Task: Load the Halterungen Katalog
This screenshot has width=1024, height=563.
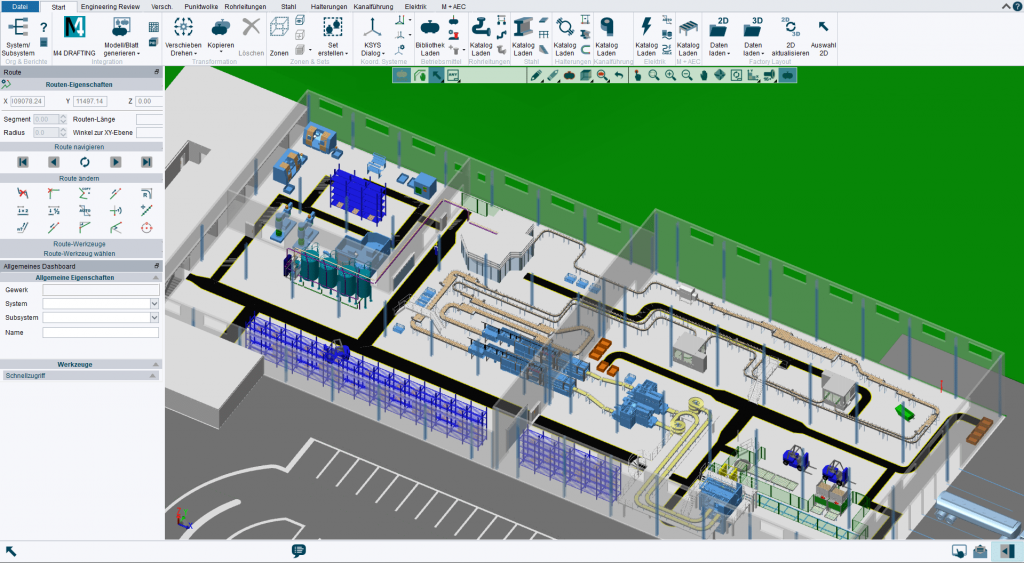Action: tap(564, 37)
